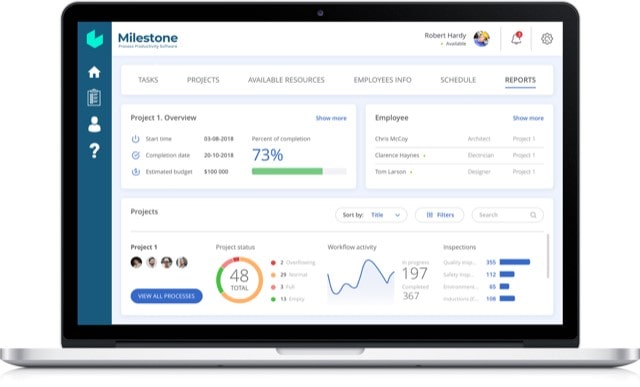Click the Full legend dot with value 3
This screenshot has height=387, width=640.
coord(273,287)
